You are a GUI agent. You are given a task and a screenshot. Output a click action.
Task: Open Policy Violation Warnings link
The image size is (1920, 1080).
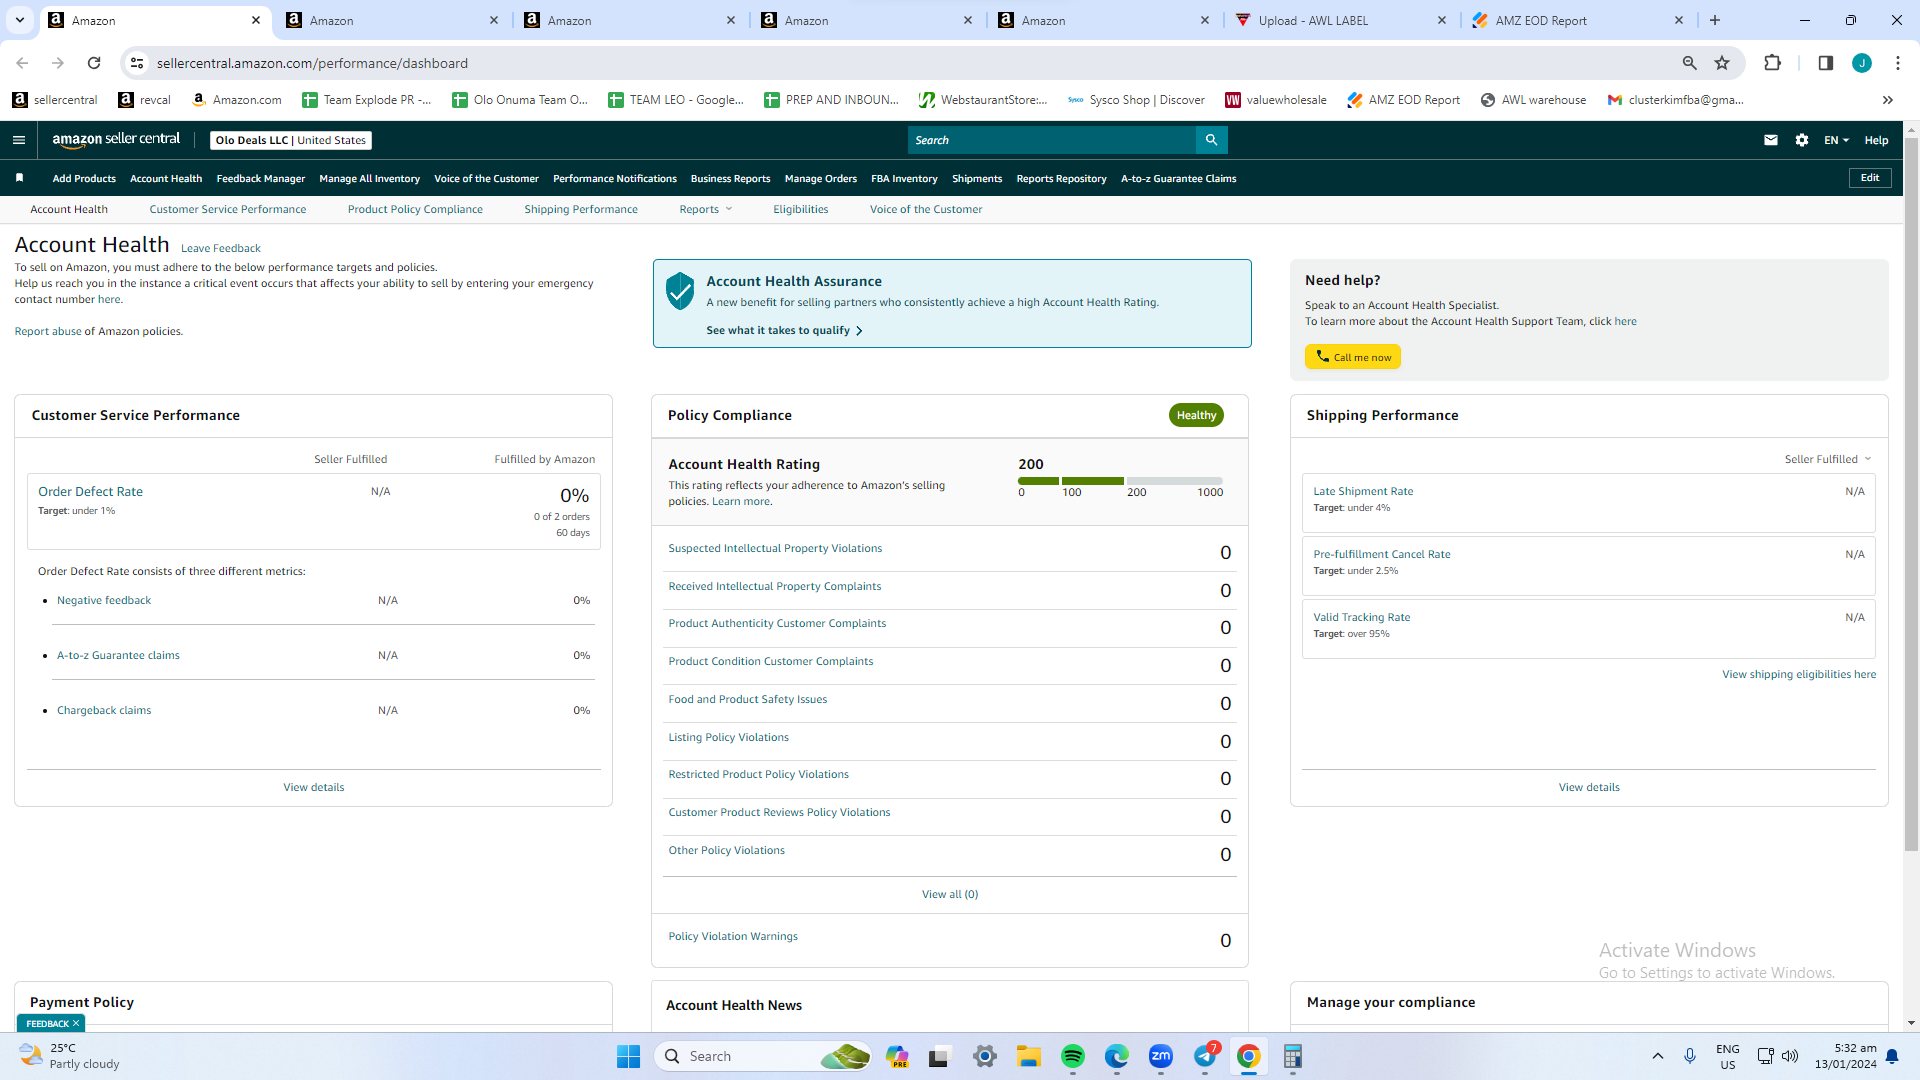733,936
